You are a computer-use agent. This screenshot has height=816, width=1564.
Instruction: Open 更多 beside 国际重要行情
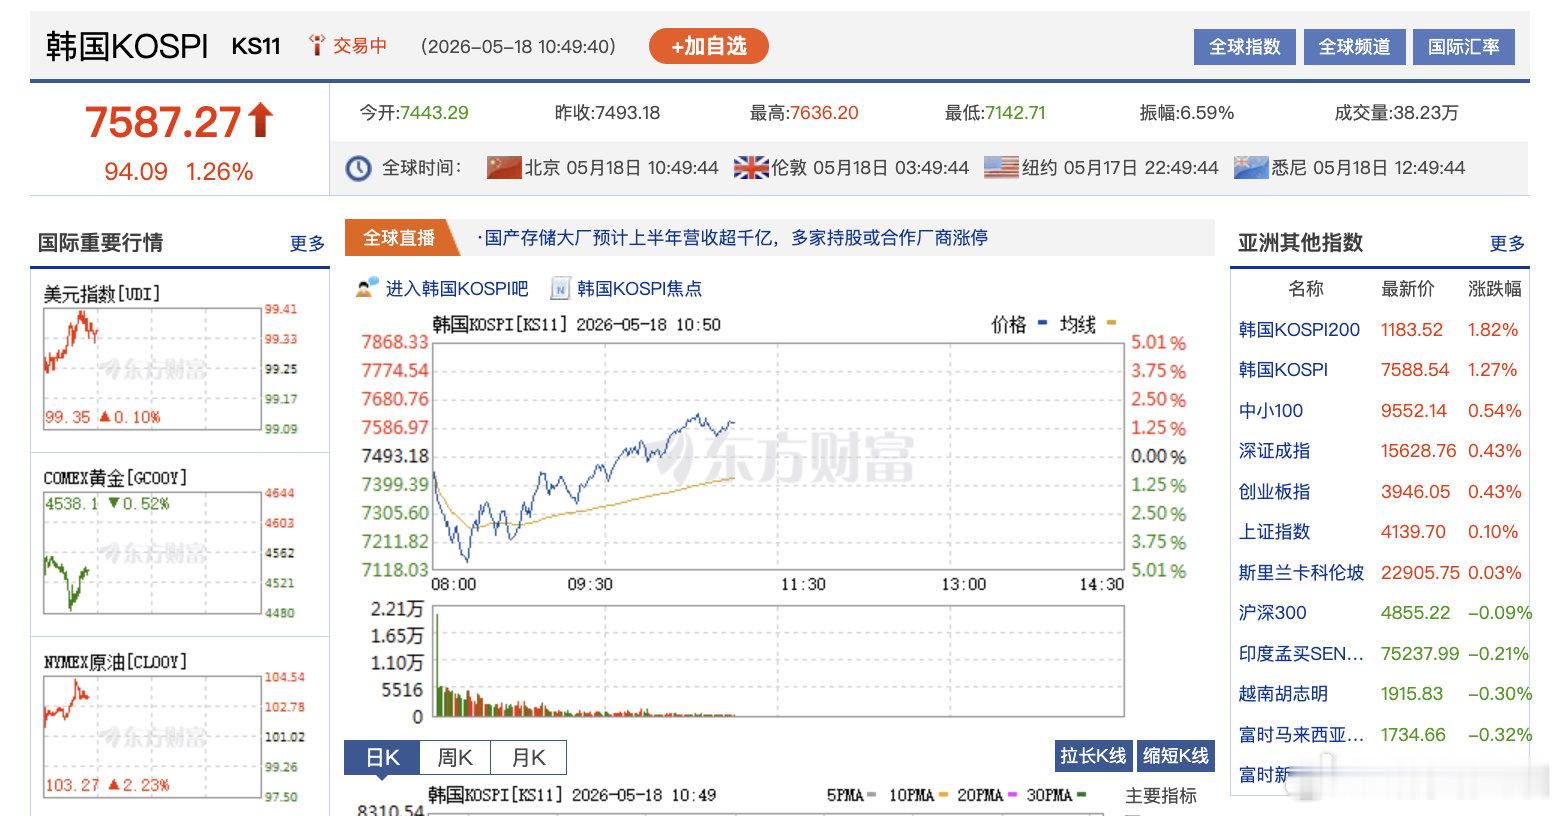pyautogui.click(x=307, y=243)
